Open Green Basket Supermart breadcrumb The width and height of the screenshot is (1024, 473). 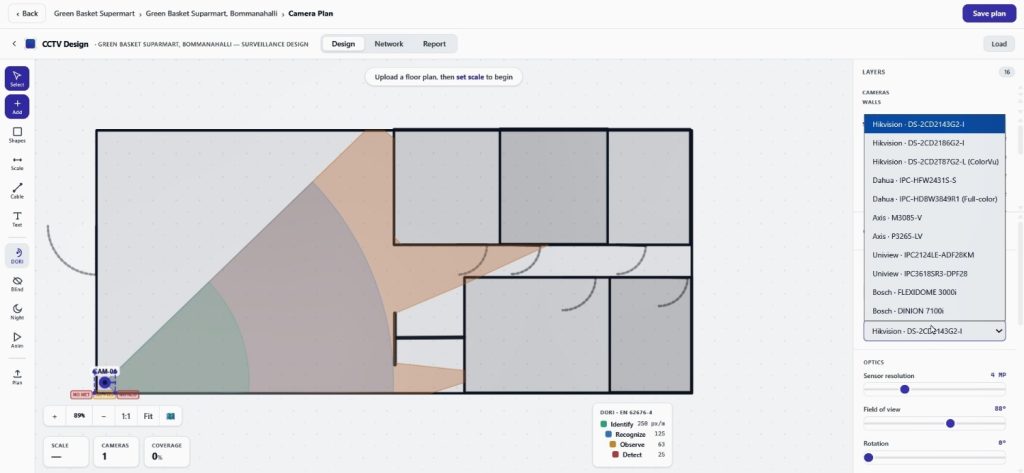94,13
